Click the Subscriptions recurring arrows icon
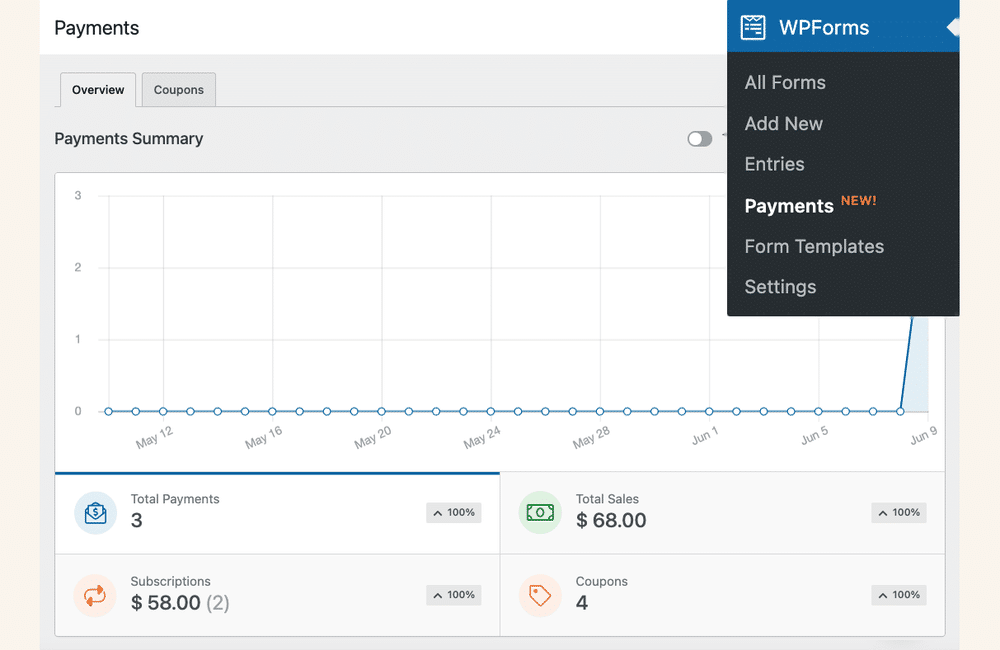 tap(95, 595)
